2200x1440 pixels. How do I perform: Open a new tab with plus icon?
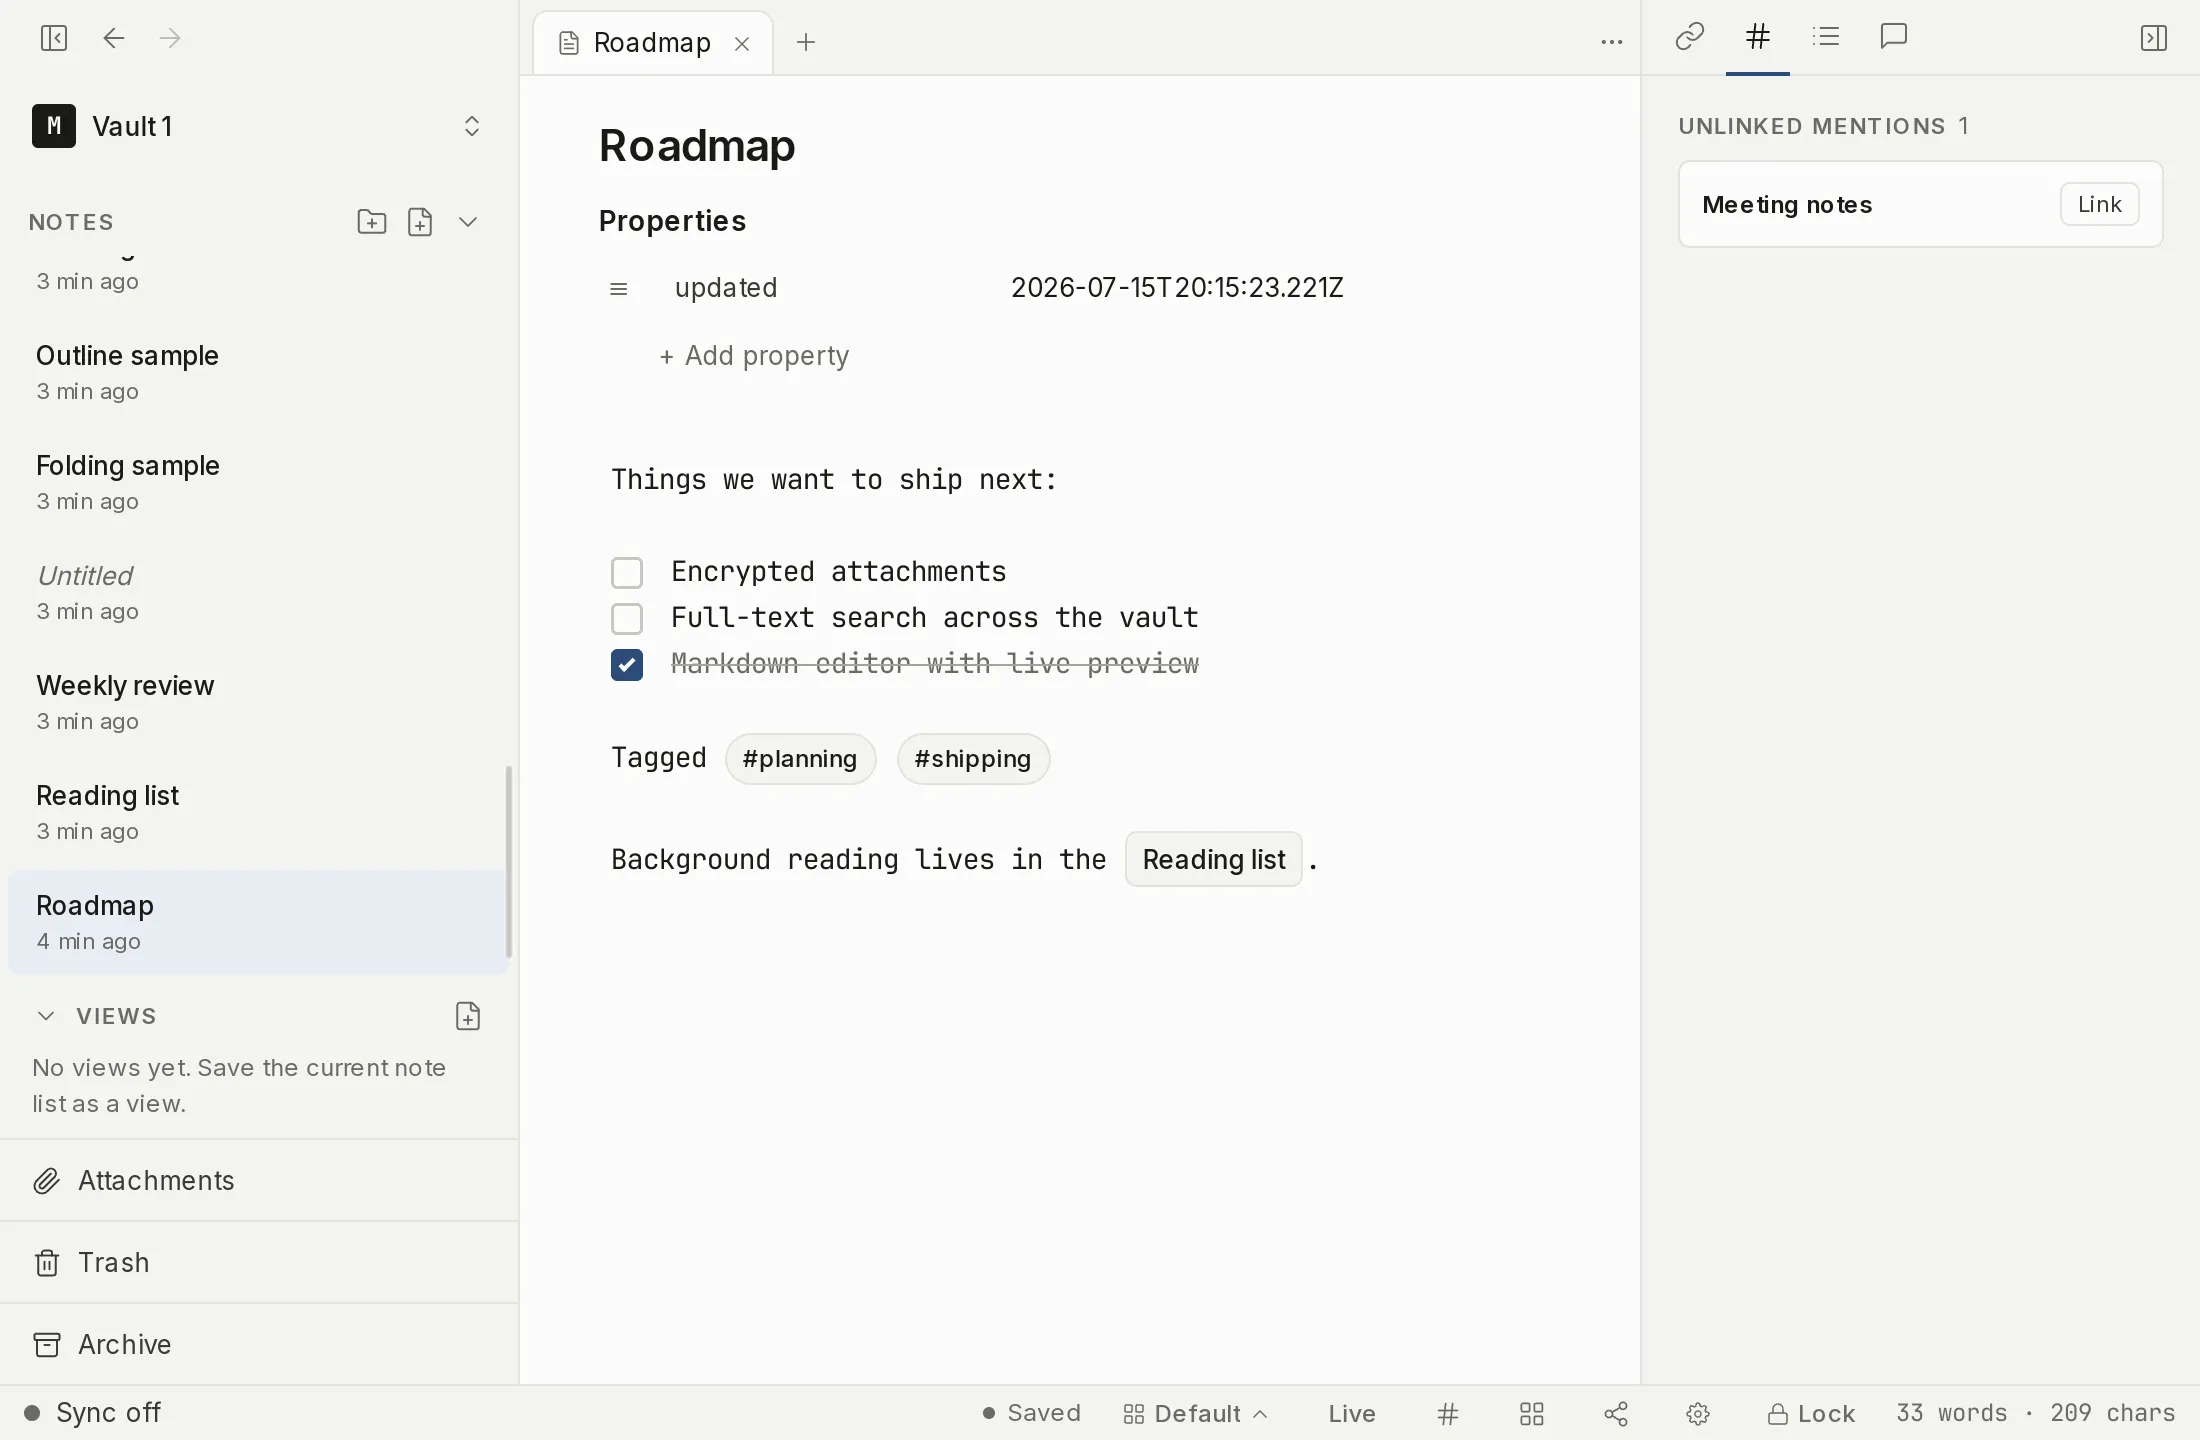(x=806, y=42)
